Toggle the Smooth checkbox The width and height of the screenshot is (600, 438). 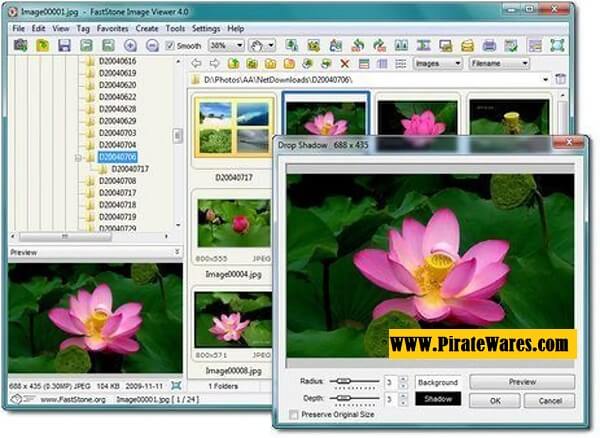point(172,46)
